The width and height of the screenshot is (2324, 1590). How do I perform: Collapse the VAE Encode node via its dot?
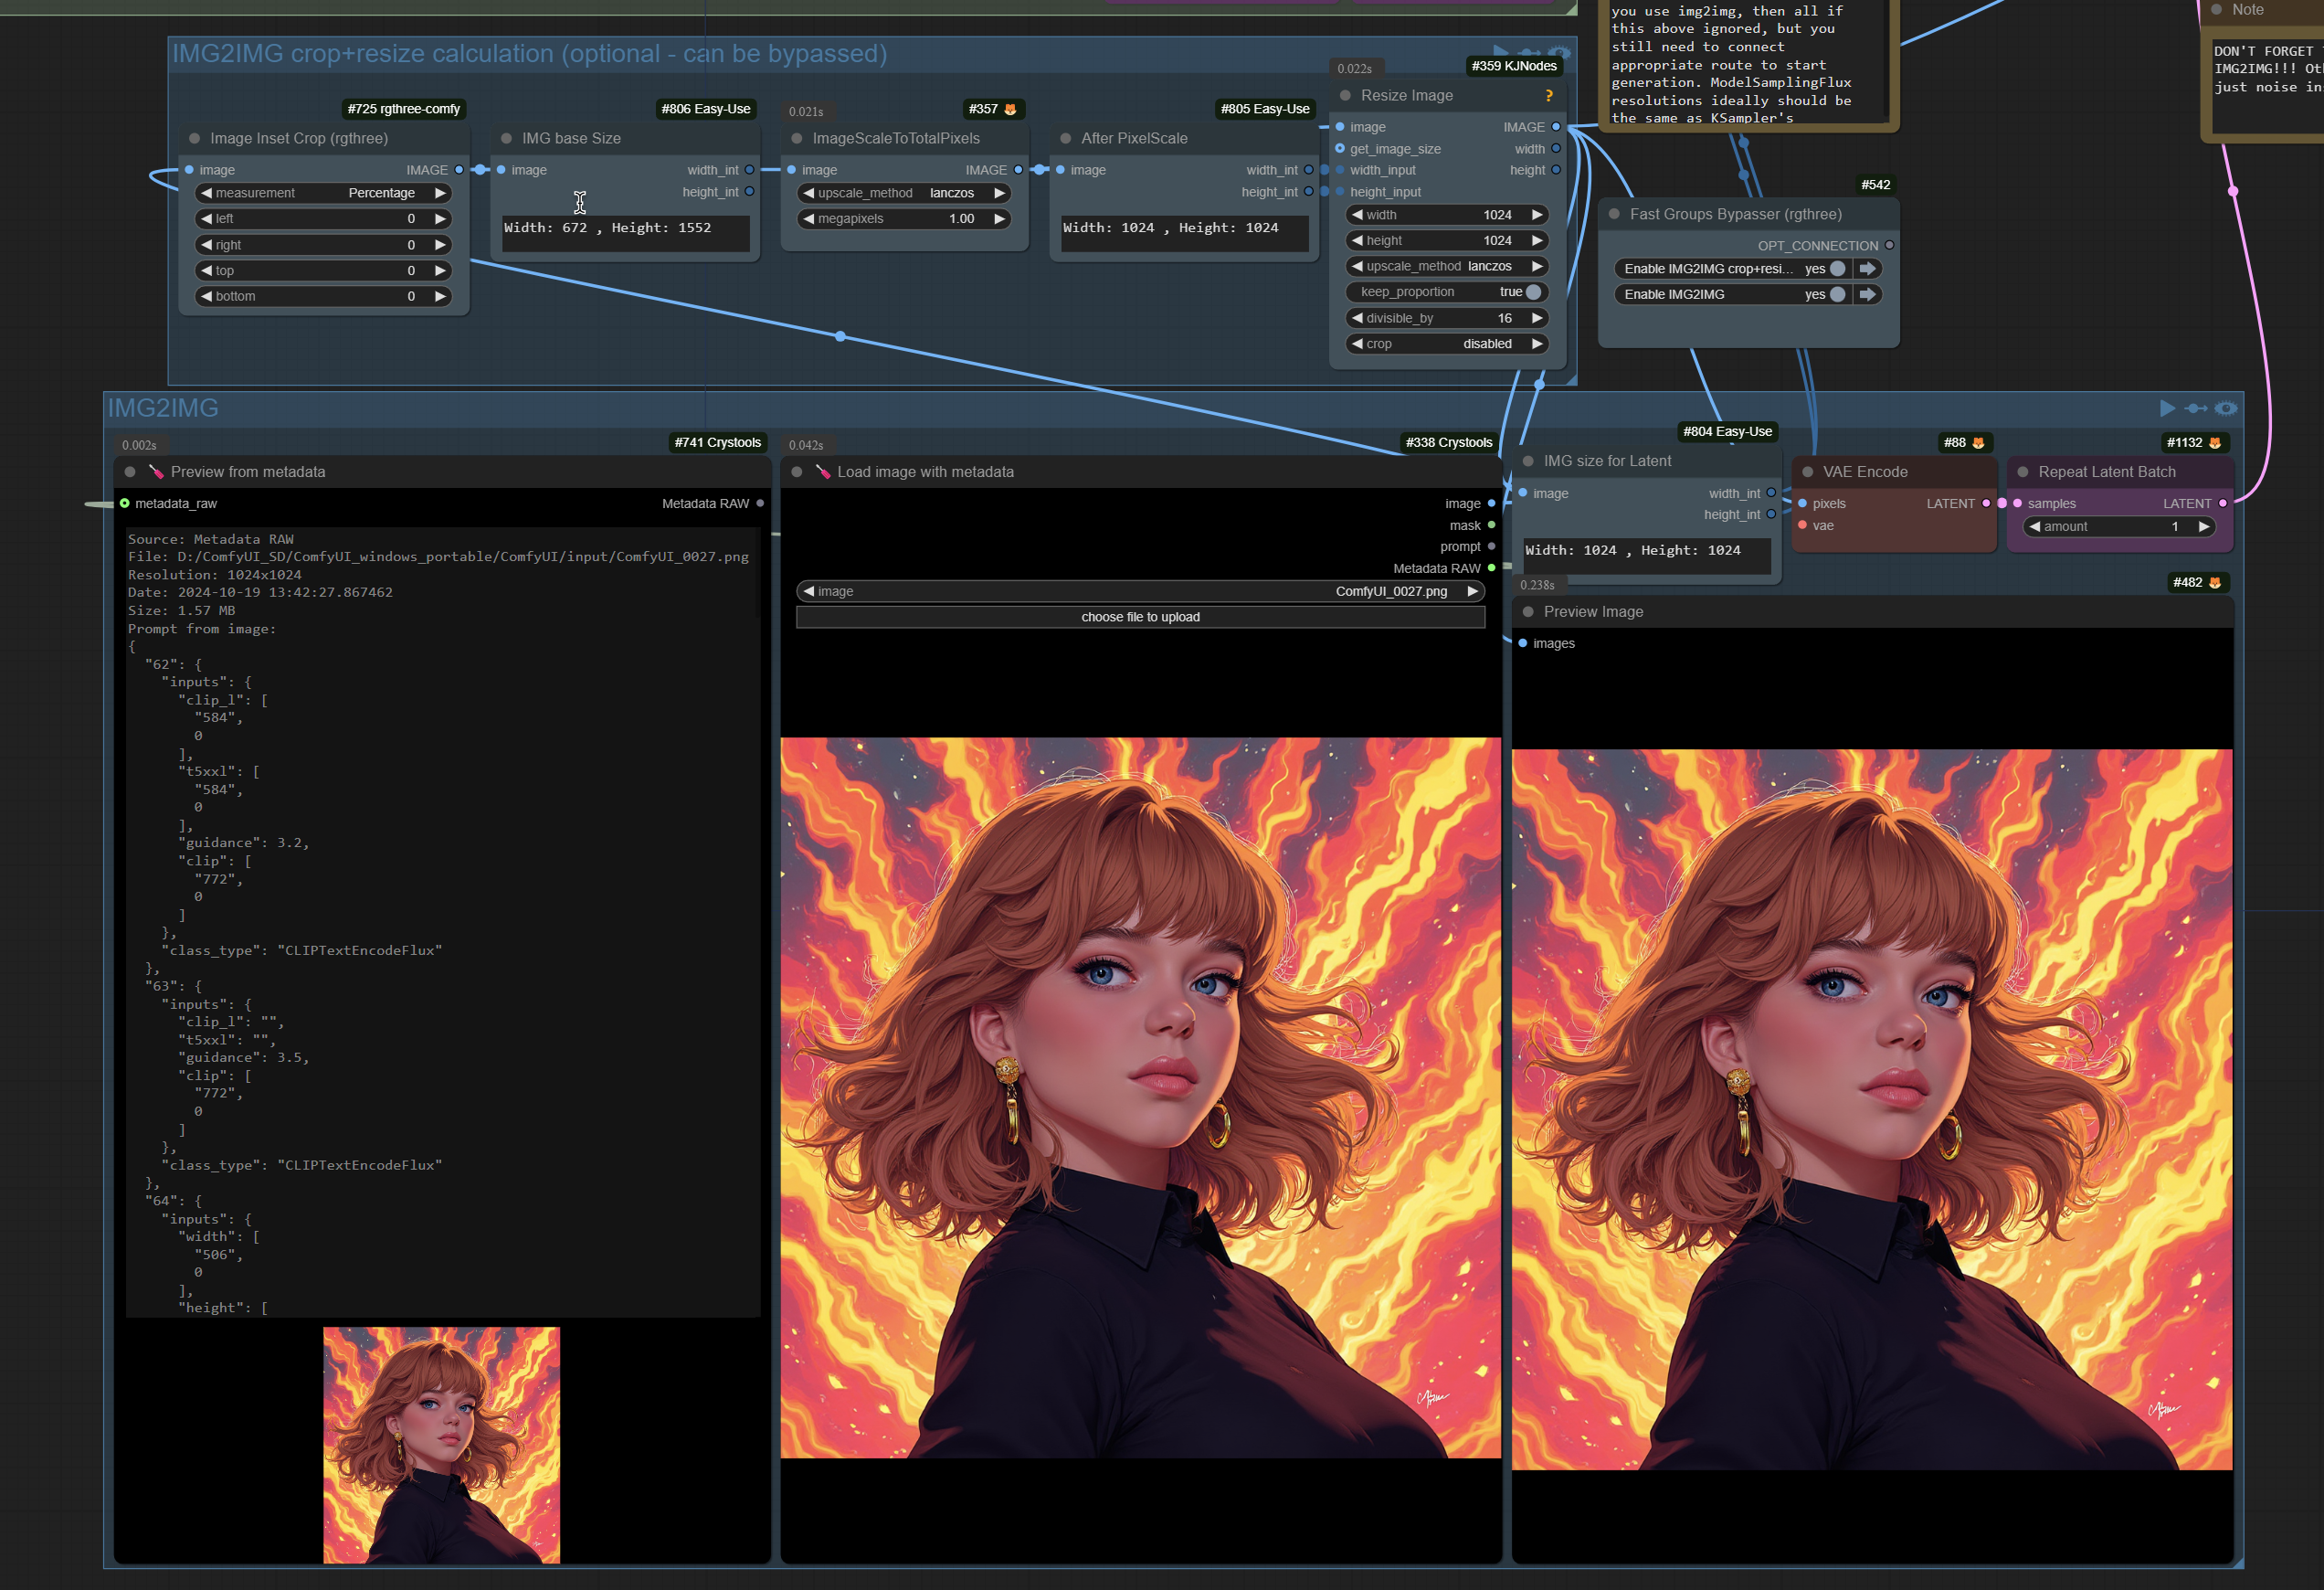click(x=1807, y=472)
